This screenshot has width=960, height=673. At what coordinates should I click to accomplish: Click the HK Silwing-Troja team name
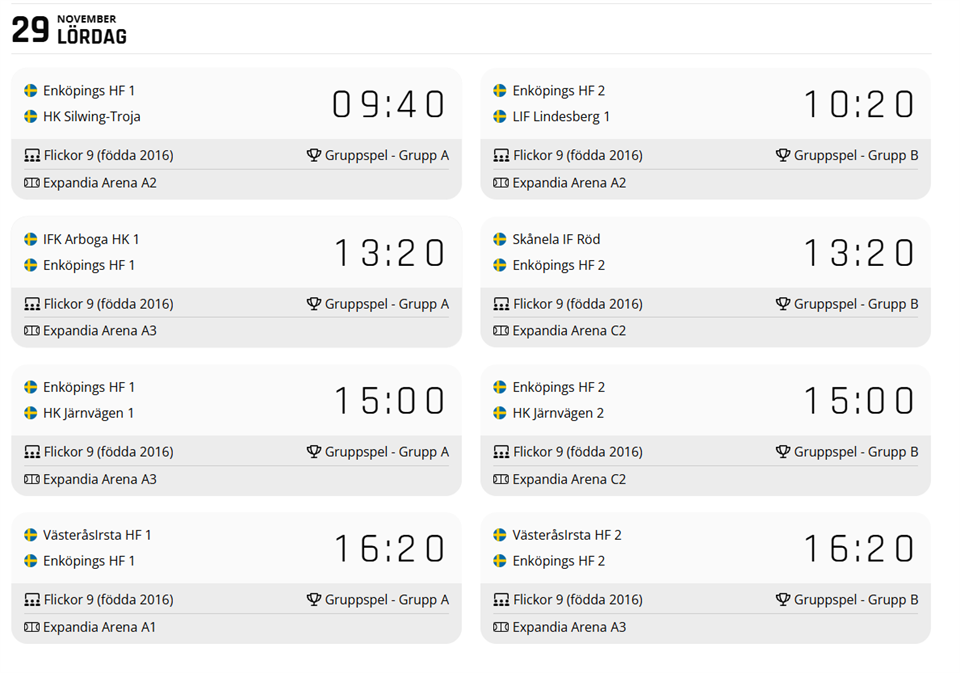click(x=91, y=117)
